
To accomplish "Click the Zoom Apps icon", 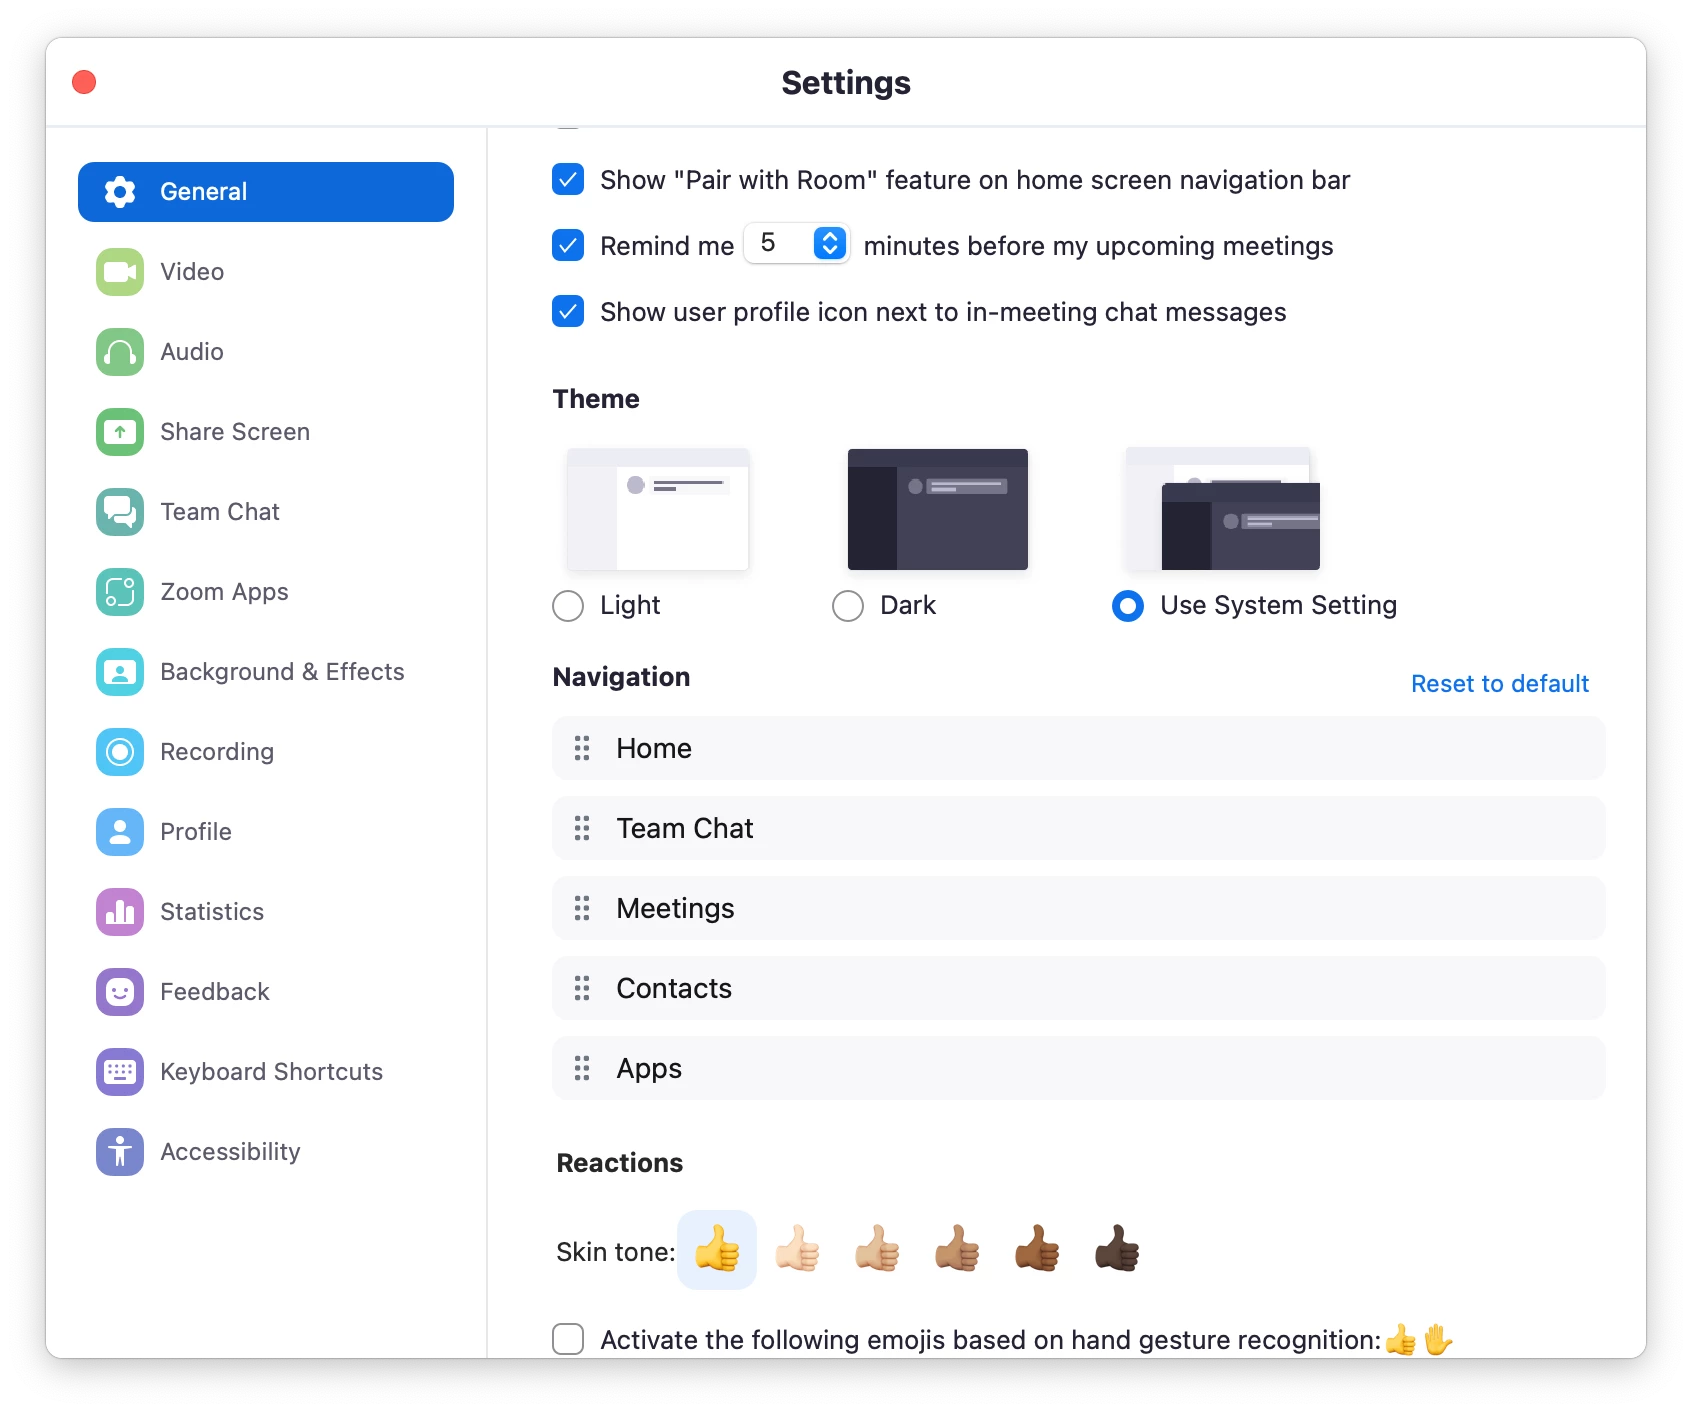I will (x=120, y=592).
